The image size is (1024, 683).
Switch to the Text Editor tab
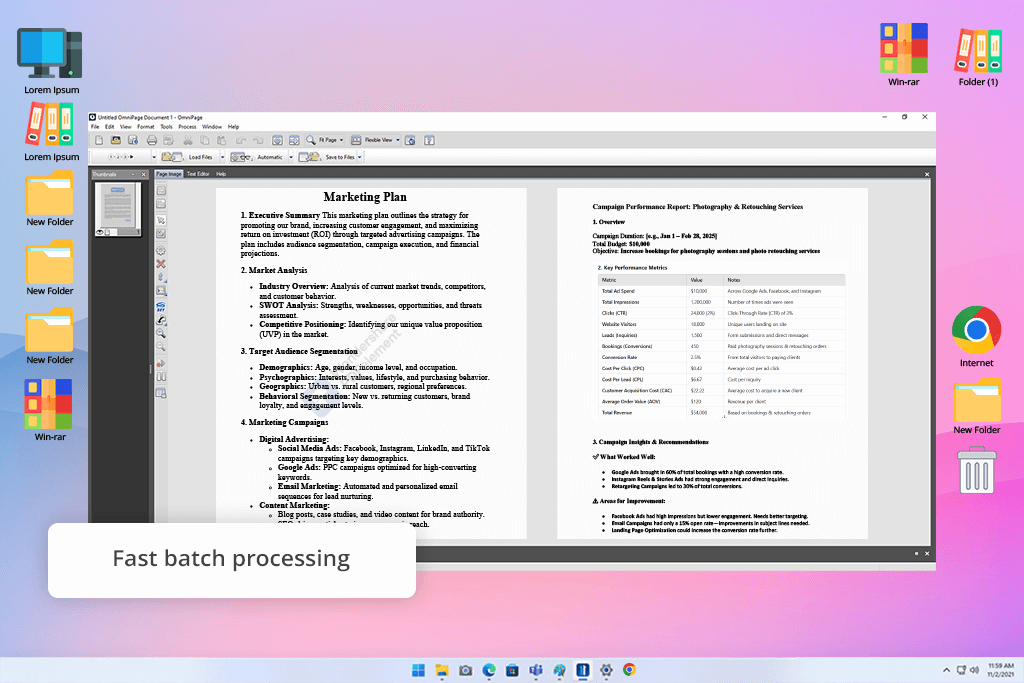198,174
